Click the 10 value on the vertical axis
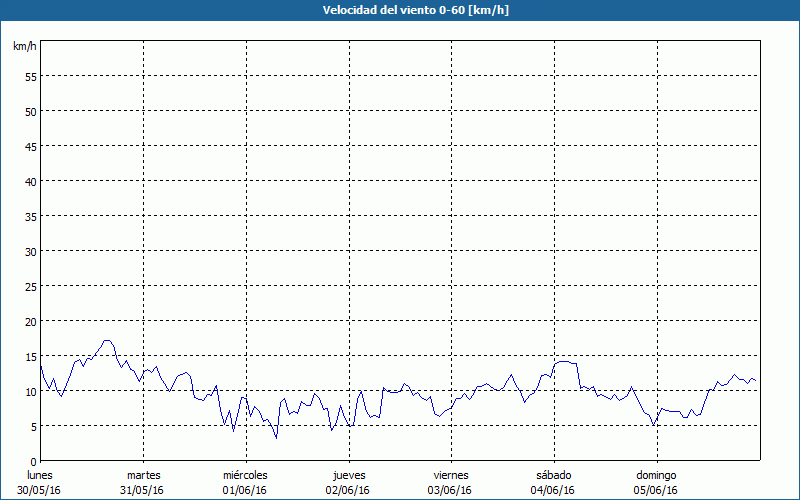This screenshot has height=500, width=800. [31, 391]
